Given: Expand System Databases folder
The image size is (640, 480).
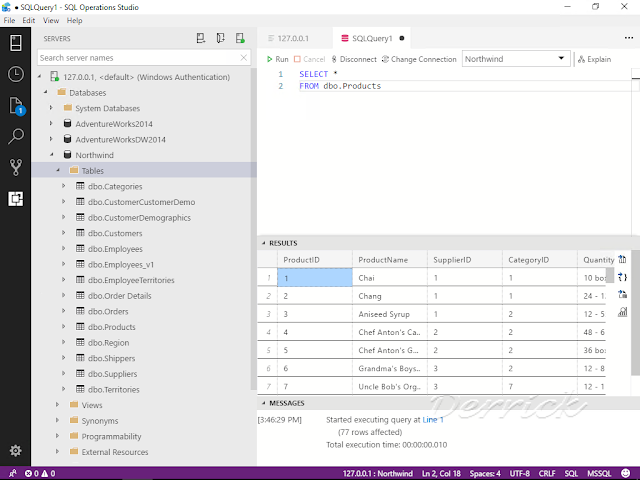Looking at the screenshot, I should click(x=51, y=108).
